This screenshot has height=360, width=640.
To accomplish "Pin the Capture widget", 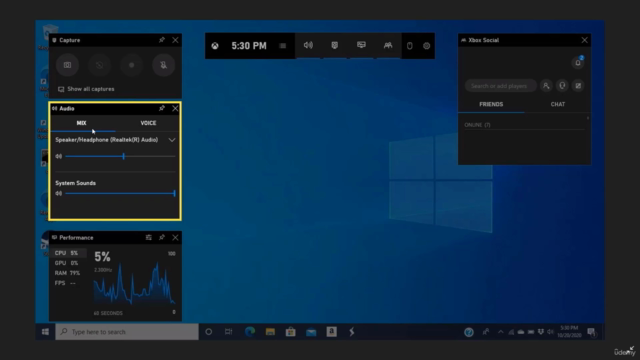I will click(x=162, y=40).
